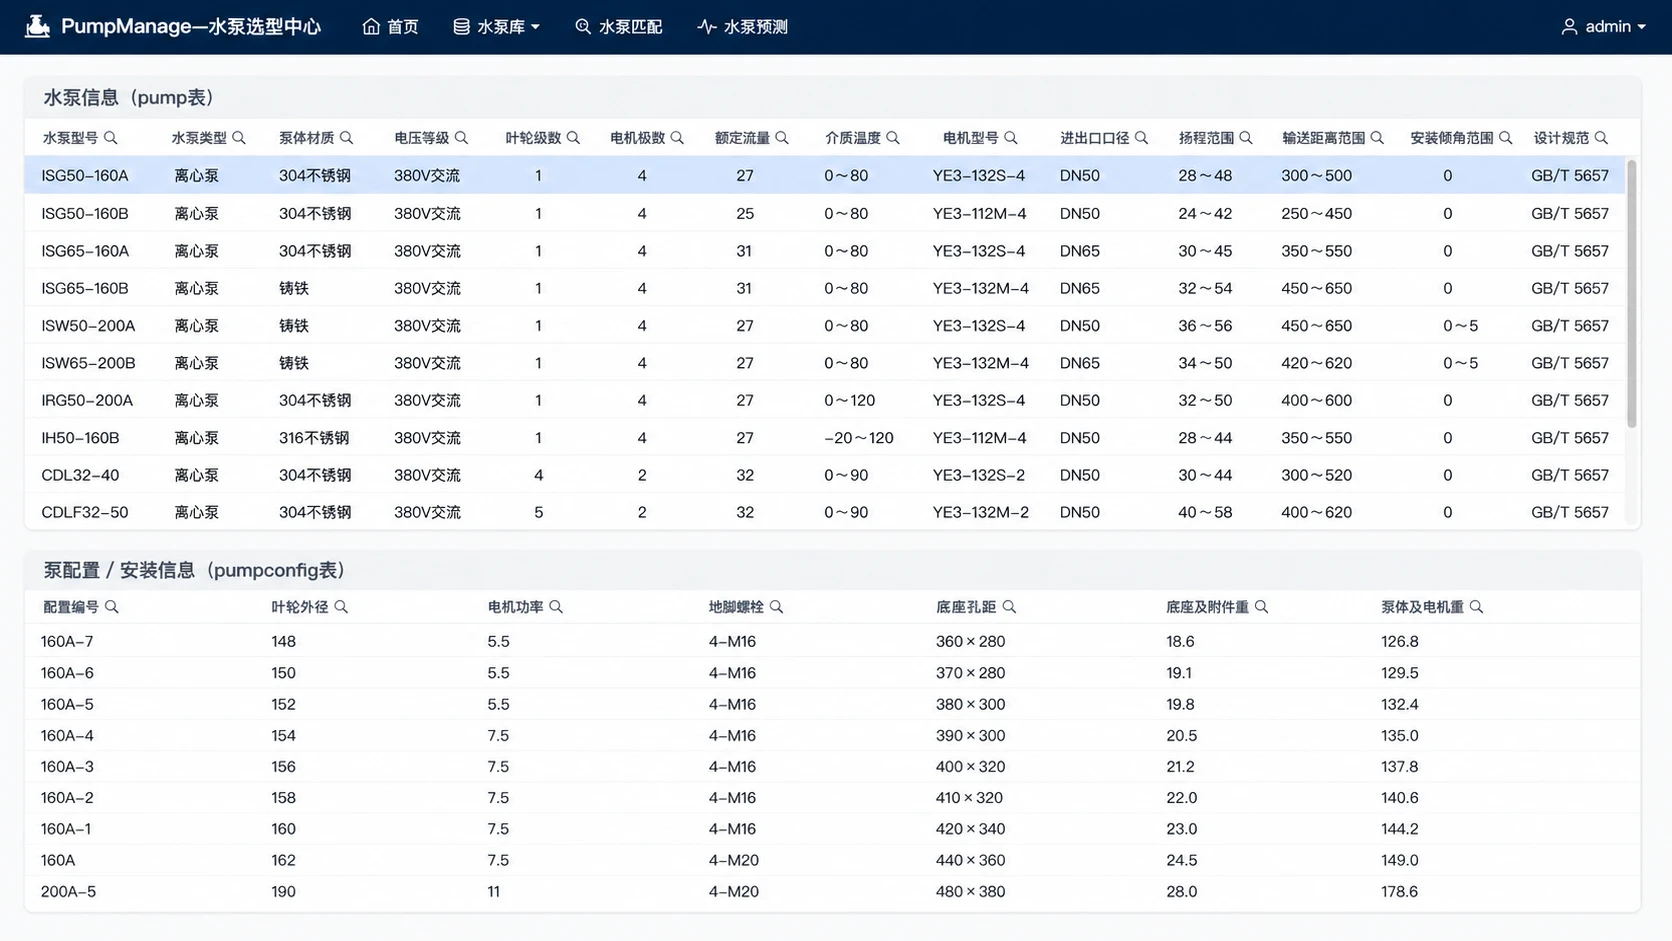Click search icon beside 水泵型号 column
The image size is (1672, 941).
pyautogui.click(x=111, y=138)
